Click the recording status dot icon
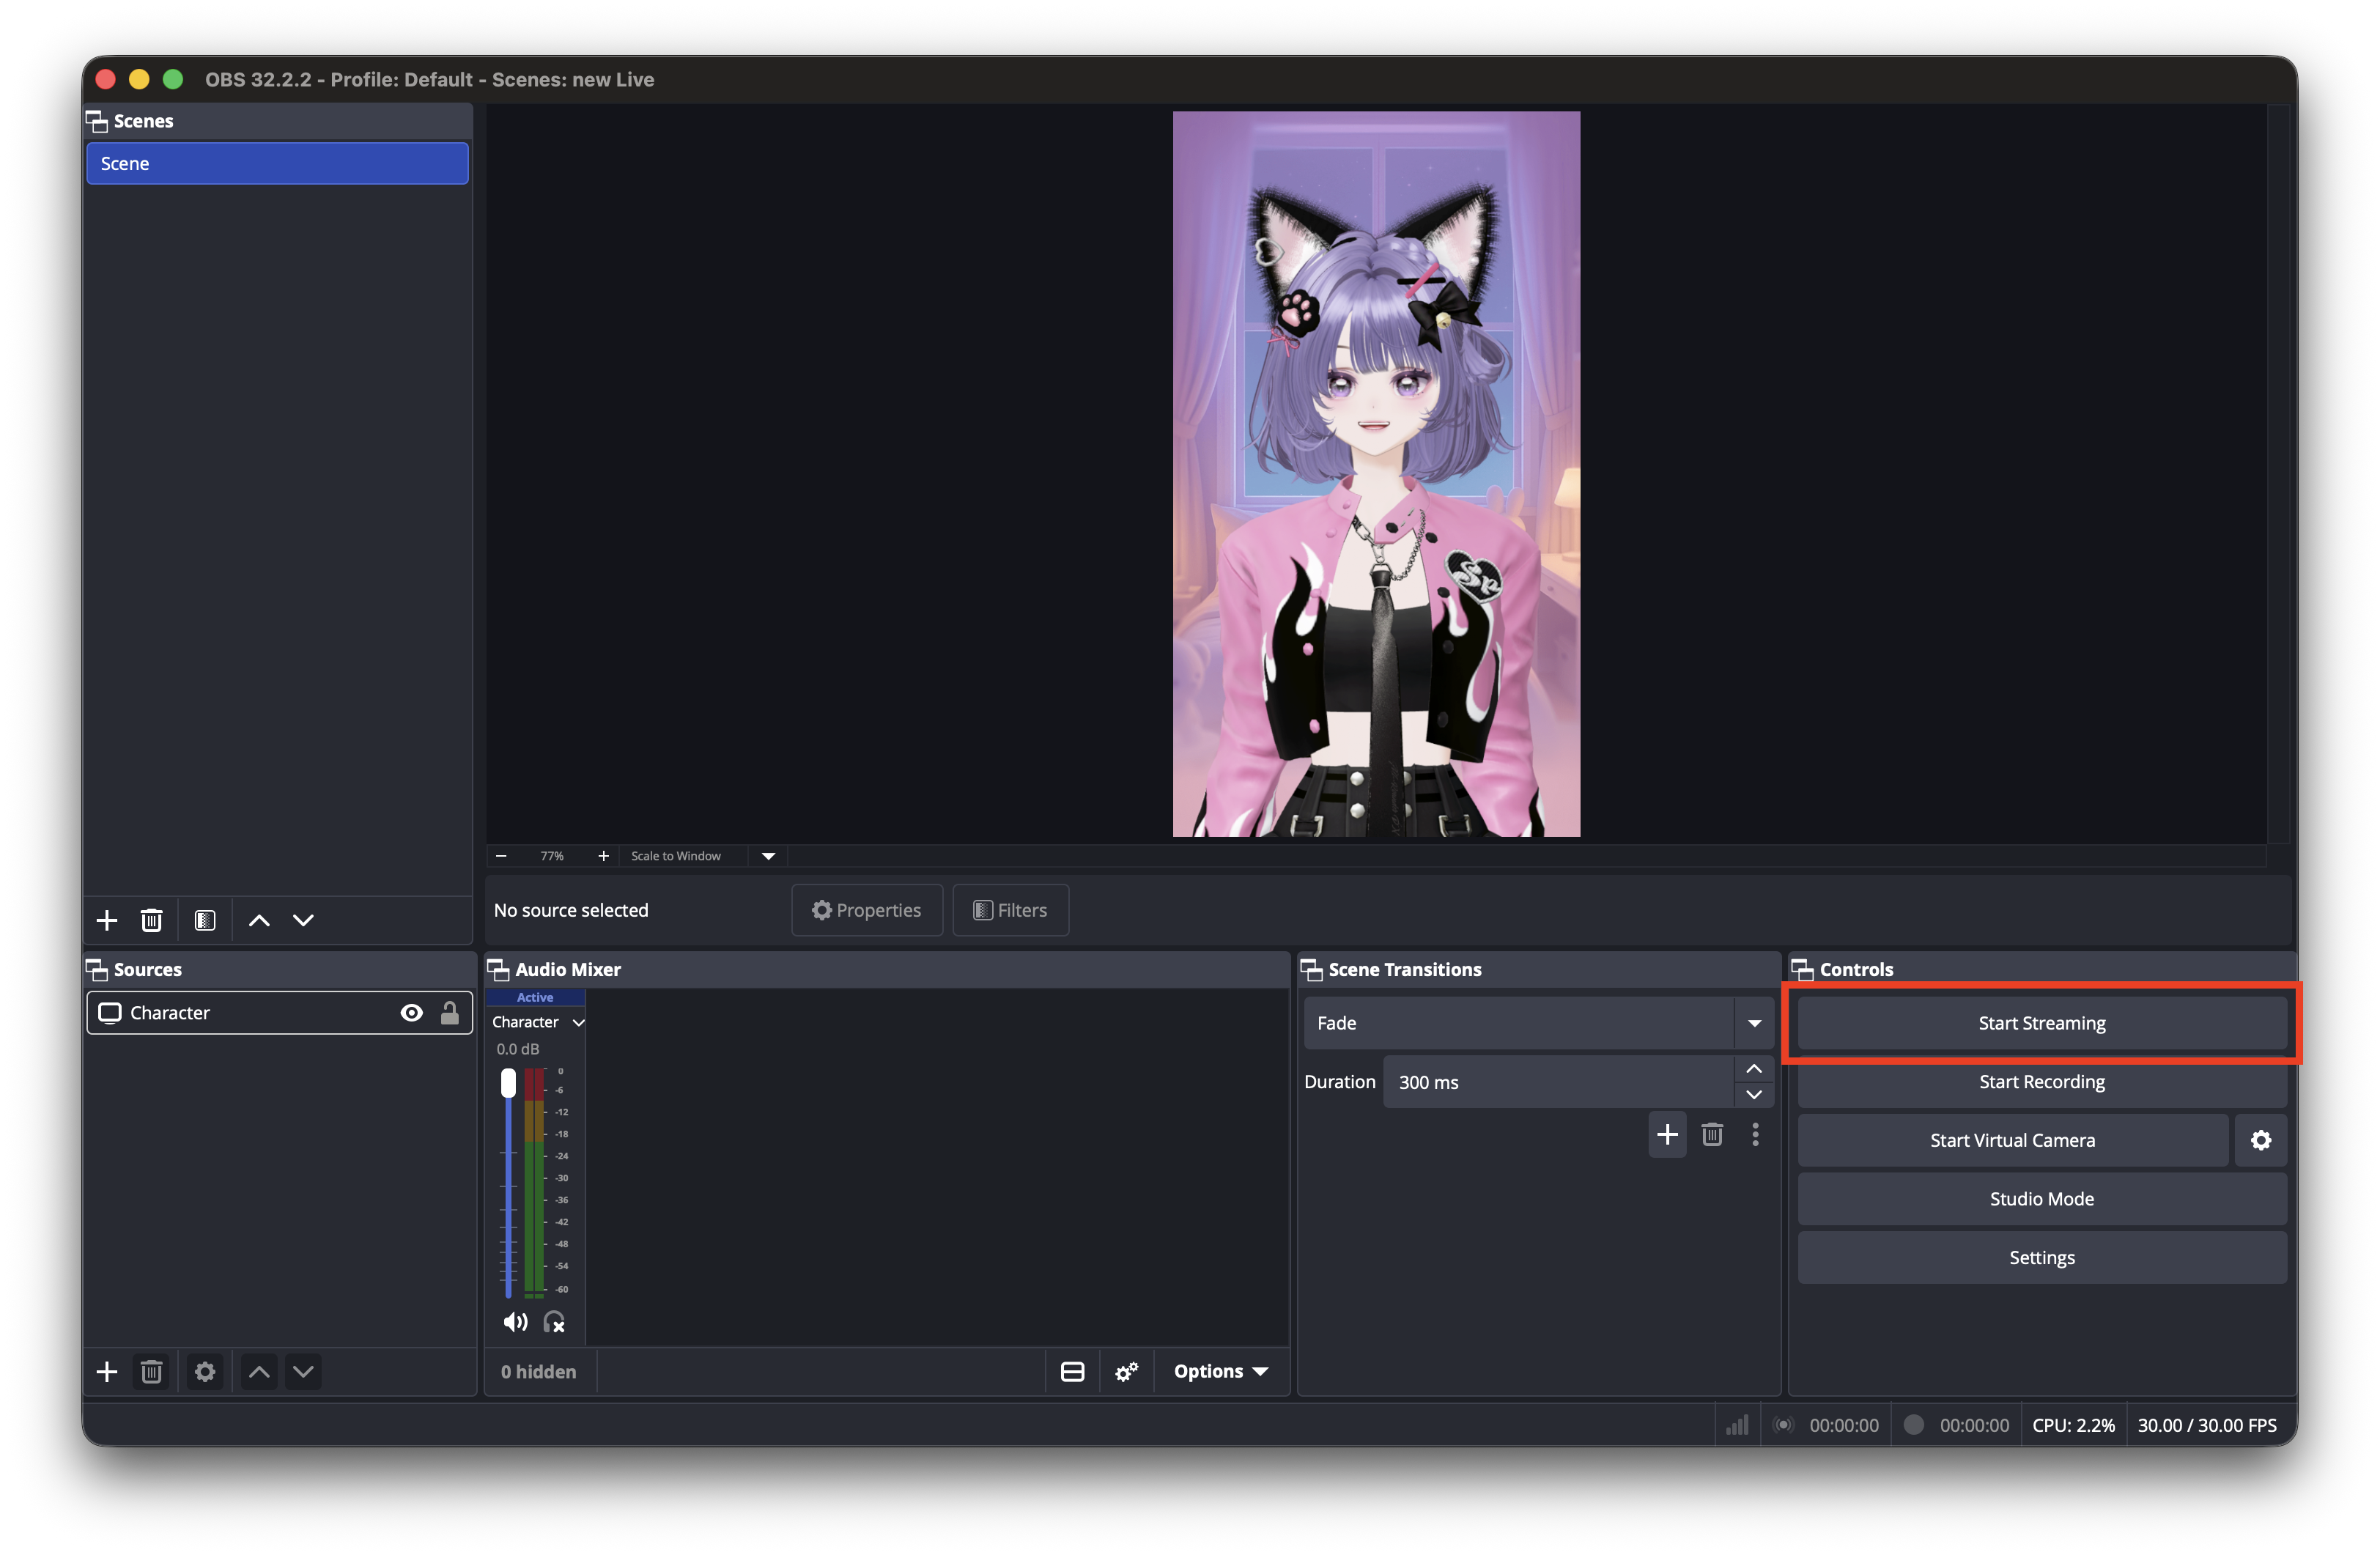The image size is (2380, 1555). click(1913, 1425)
